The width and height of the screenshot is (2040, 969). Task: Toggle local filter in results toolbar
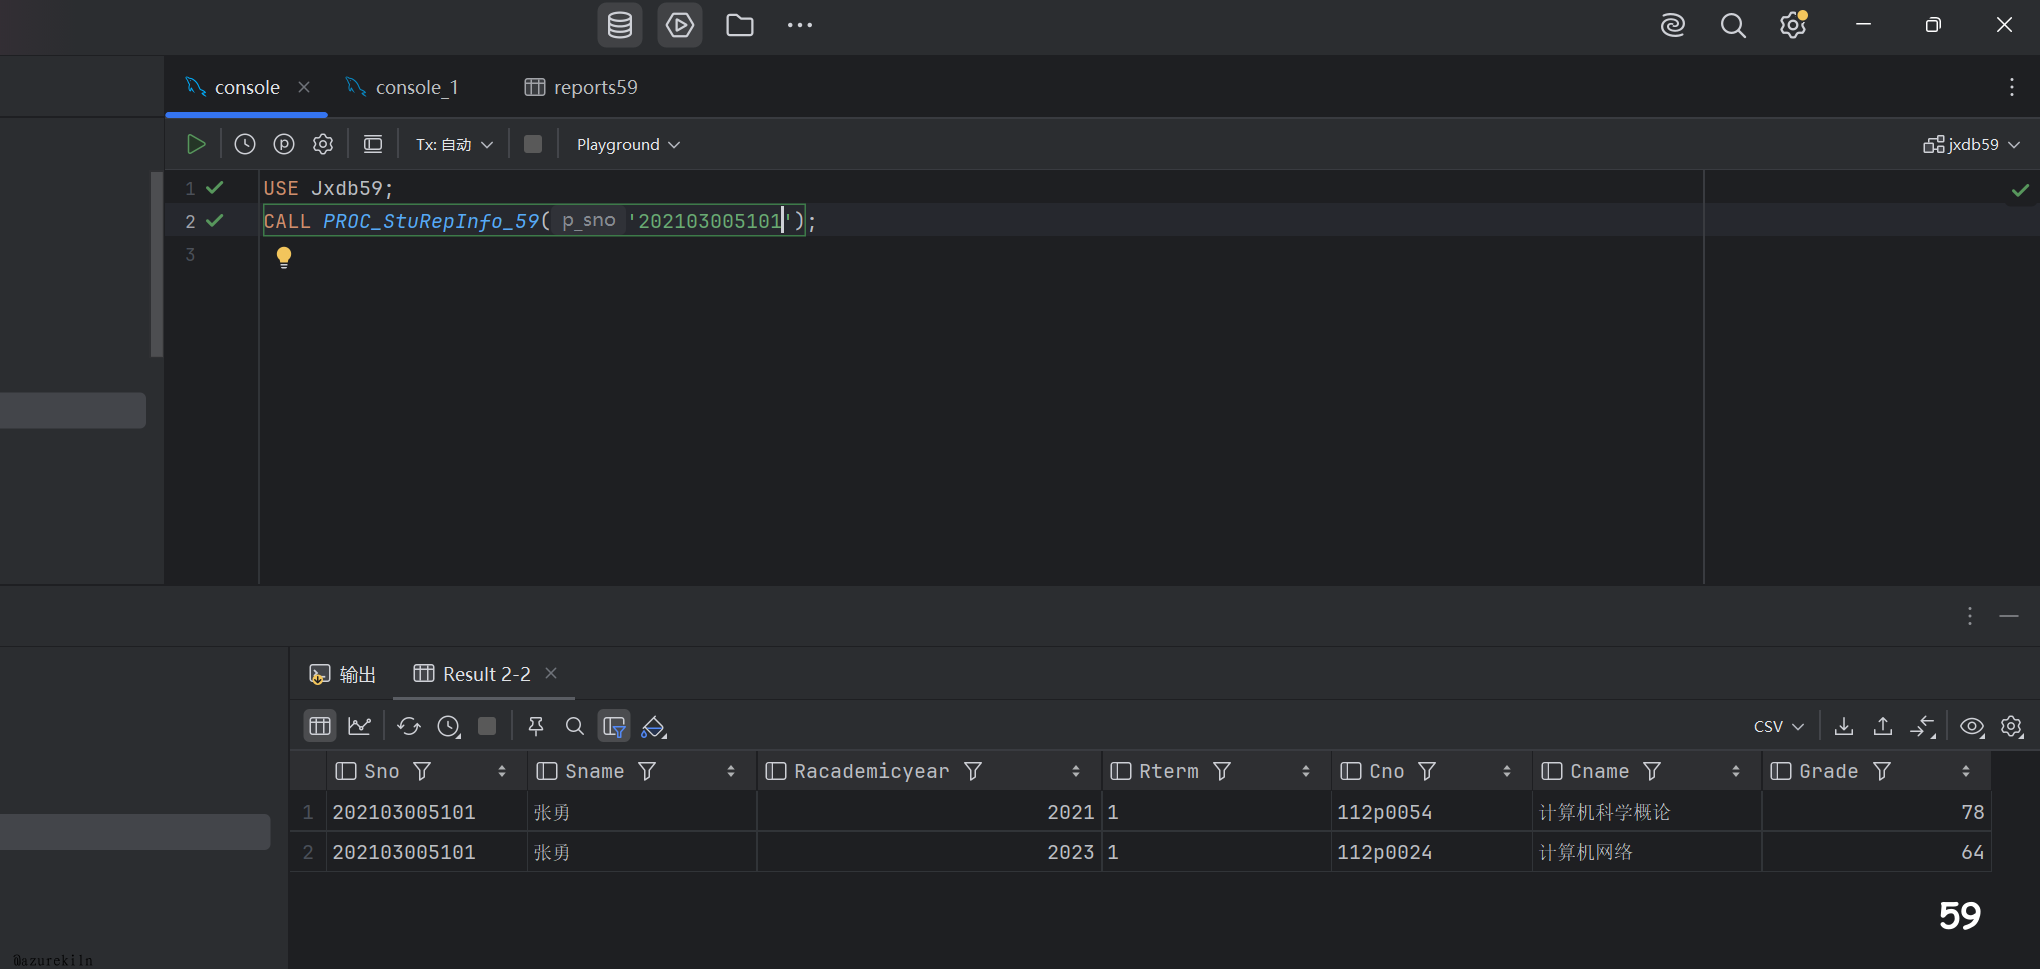click(x=614, y=726)
